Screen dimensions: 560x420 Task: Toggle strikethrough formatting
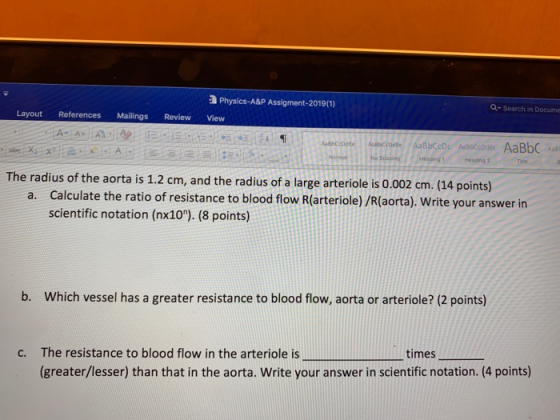[15, 150]
